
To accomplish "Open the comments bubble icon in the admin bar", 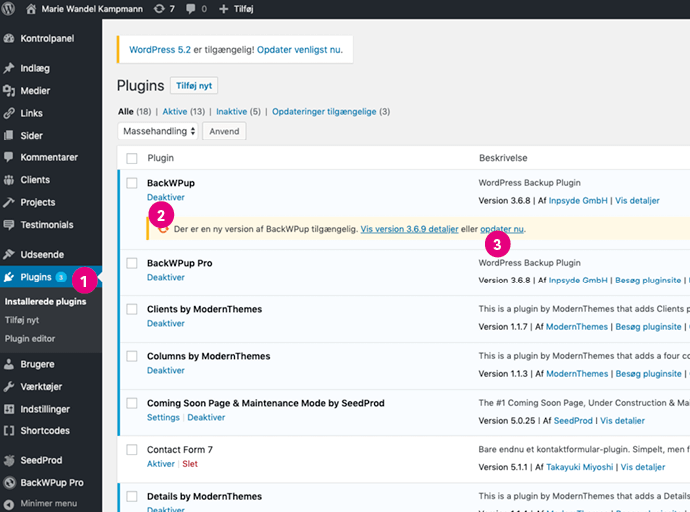I will (x=191, y=9).
